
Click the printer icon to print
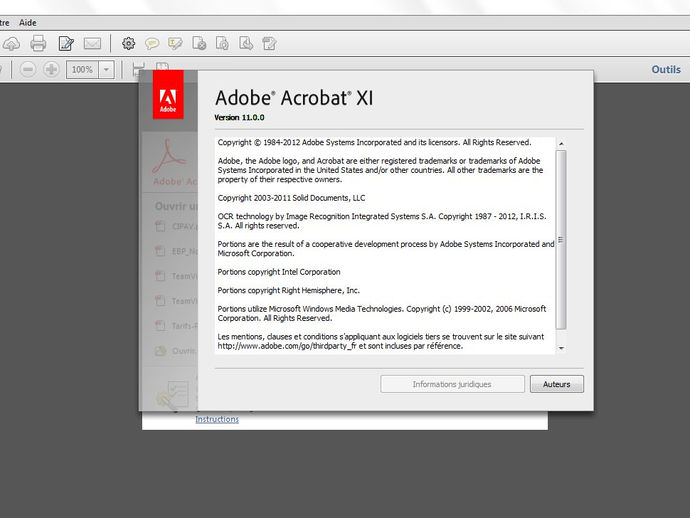pyautogui.click(x=38, y=43)
